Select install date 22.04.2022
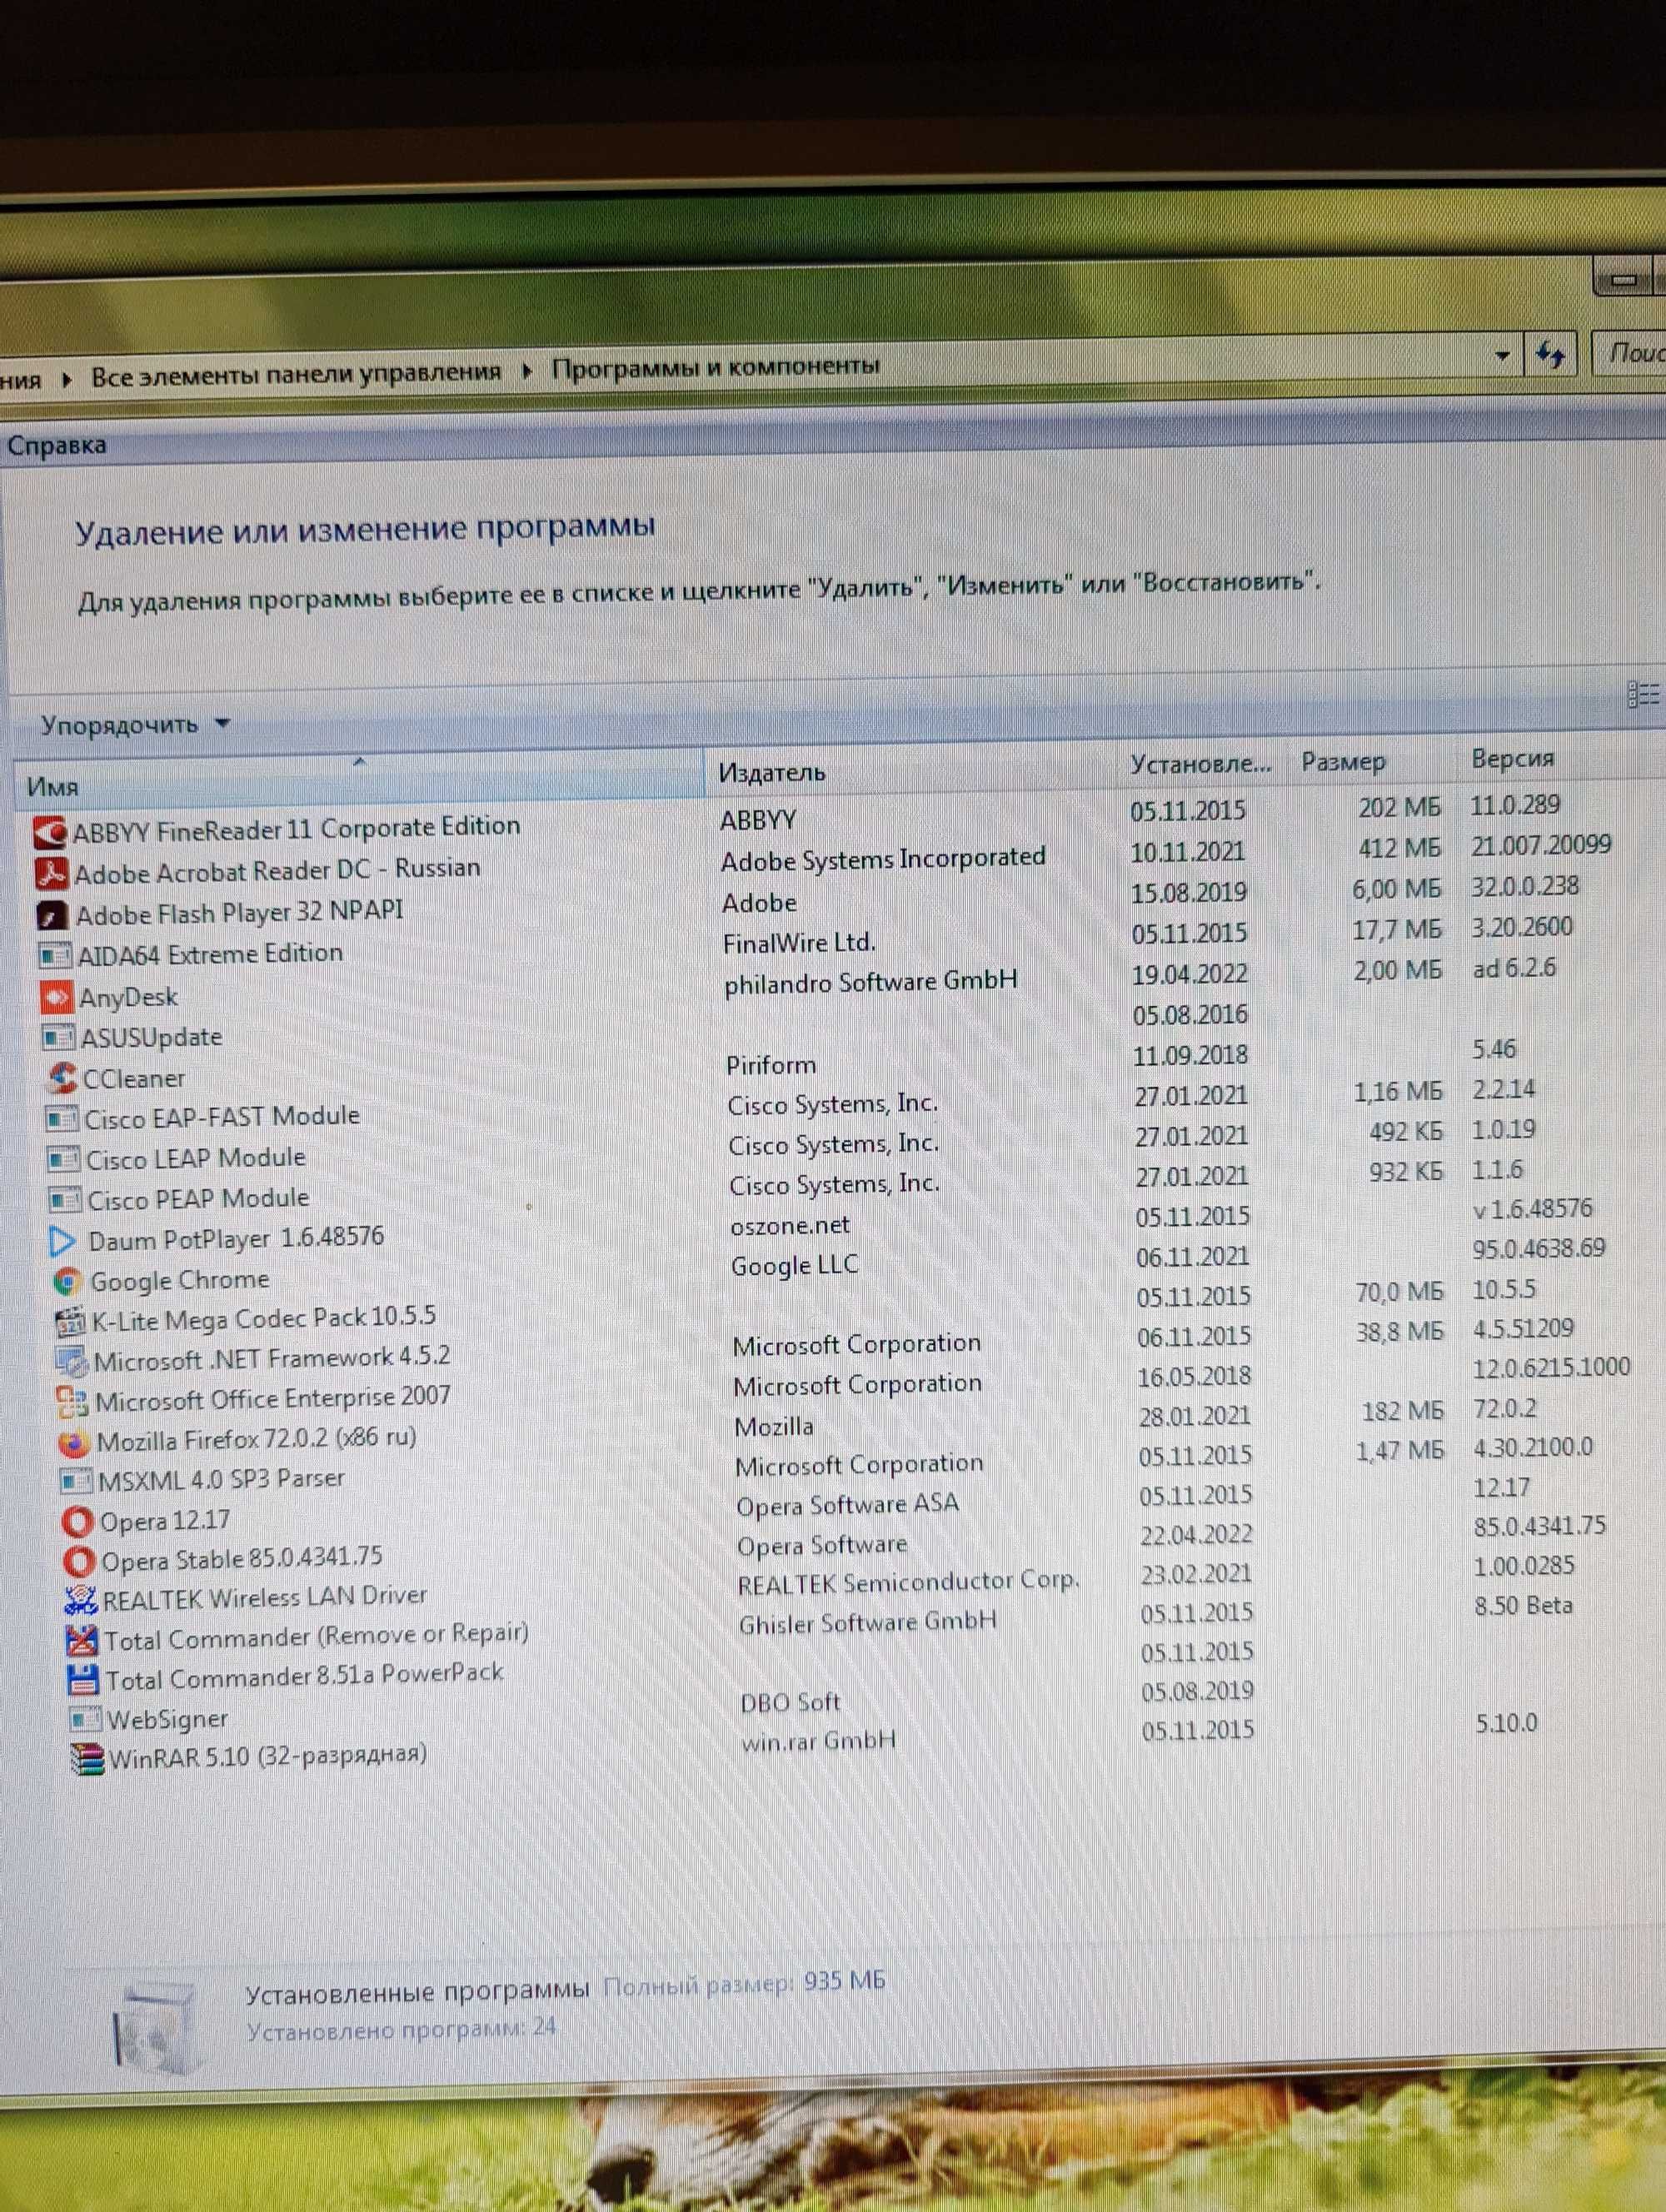This screenshot has height=2212, width=1666. point(1196,1534)
